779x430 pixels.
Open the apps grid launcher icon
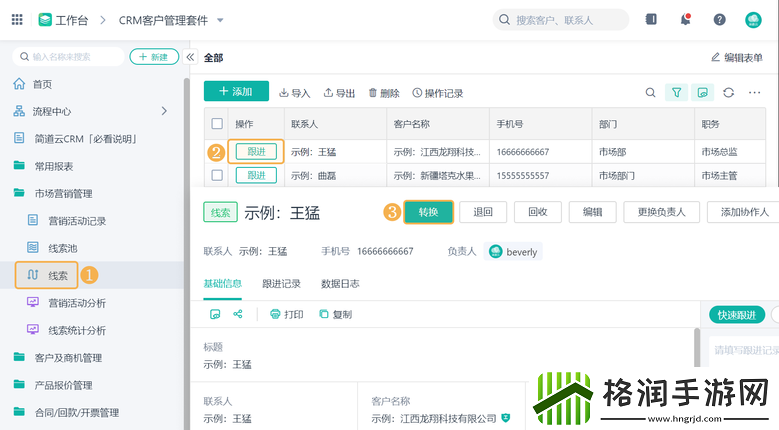[17, 19]
